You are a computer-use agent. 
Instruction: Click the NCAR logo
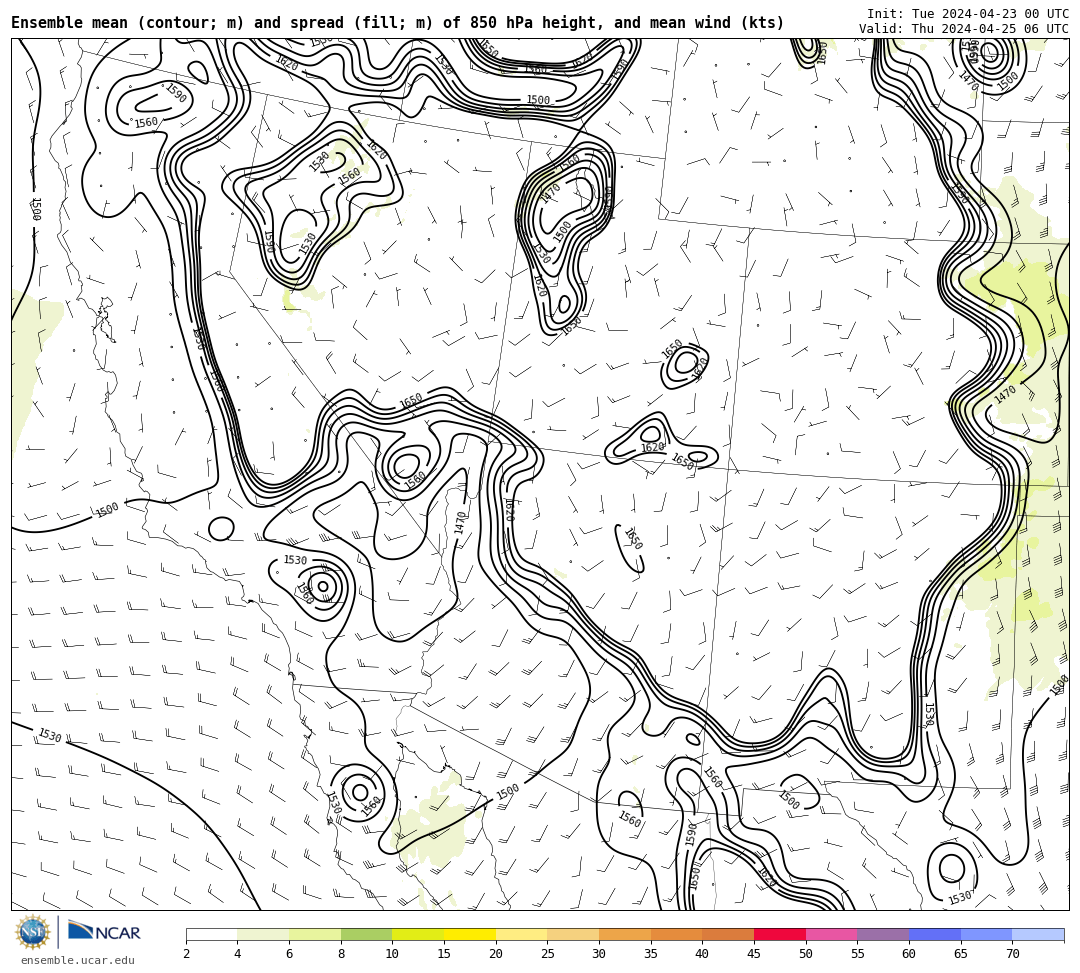click(104, 932)
